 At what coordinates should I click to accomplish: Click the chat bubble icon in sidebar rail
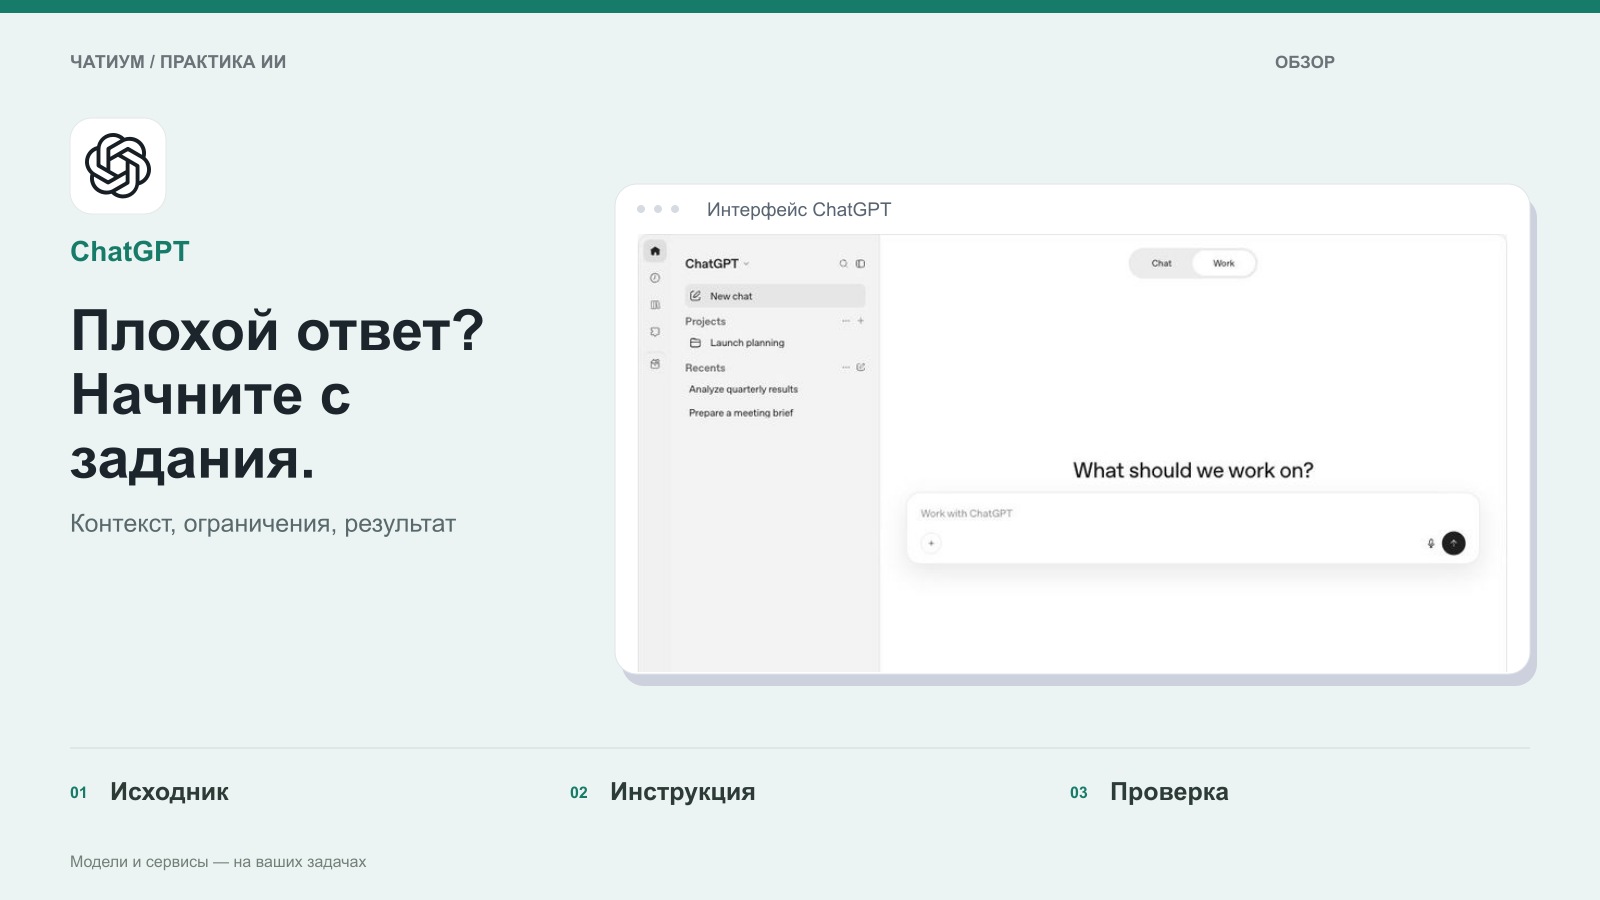tap(655, 332)
